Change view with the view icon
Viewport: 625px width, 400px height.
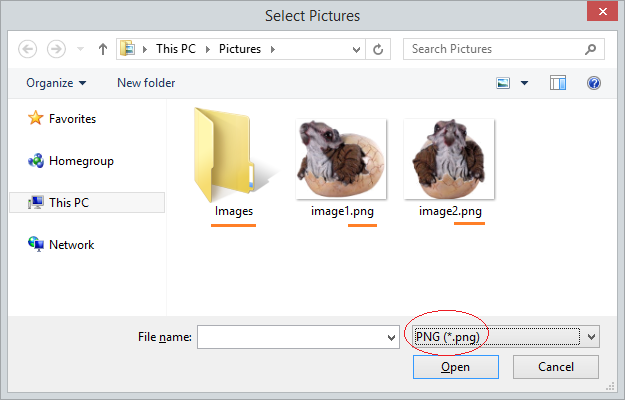pyautogui.click(x=503, y=83)
